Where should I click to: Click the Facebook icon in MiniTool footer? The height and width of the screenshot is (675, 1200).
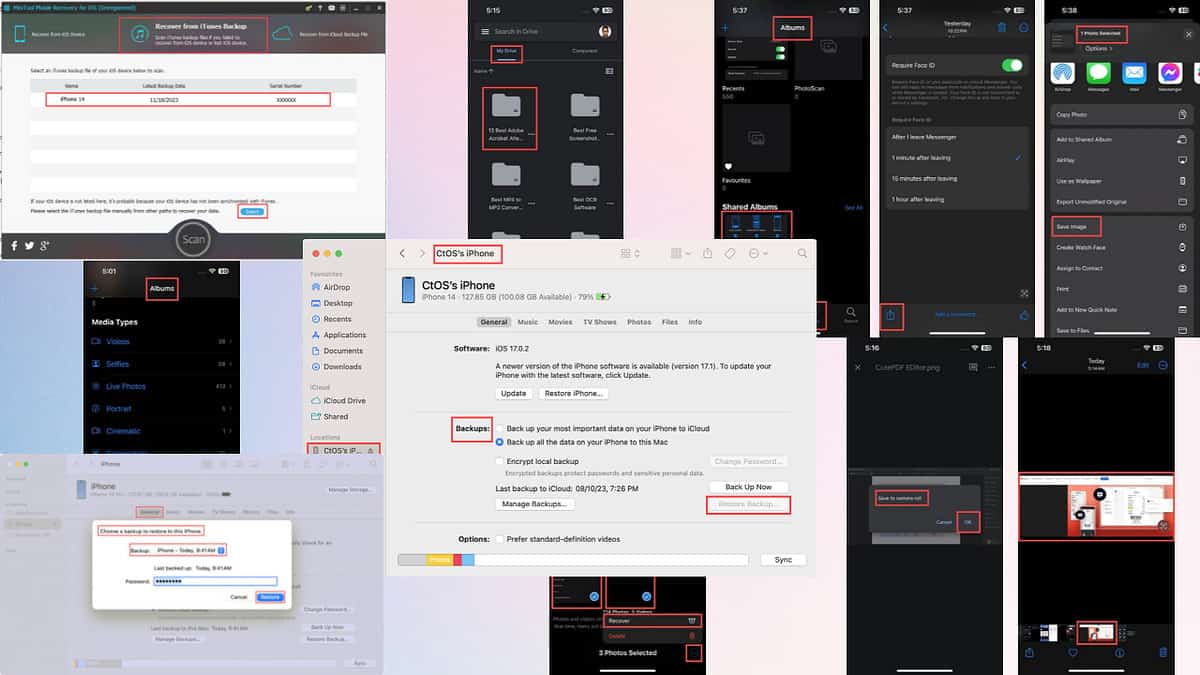(15, 245)
